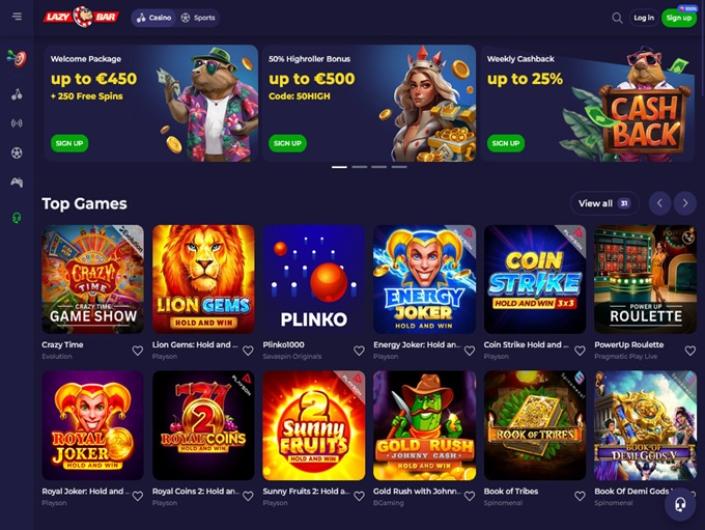Screen dimensions: 705x530
Task: Expand the View all Top Games list
Action: (x=604, y=204)
